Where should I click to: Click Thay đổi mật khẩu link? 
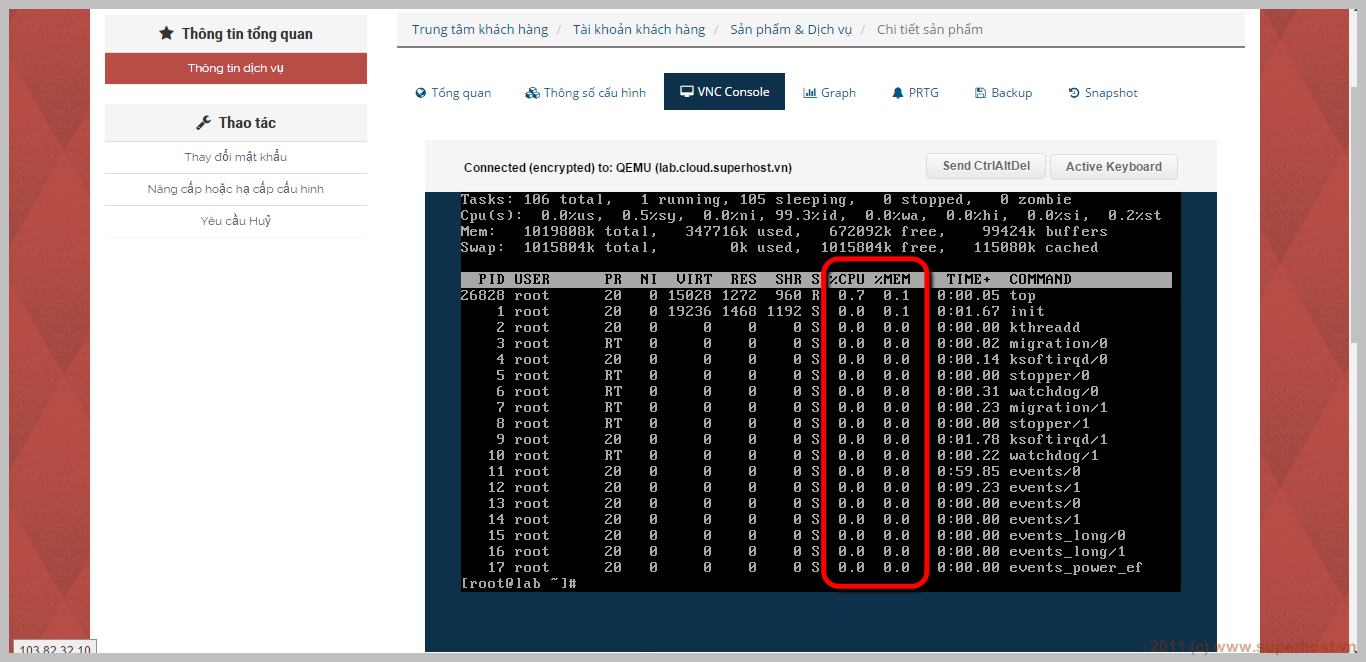tap(236, 157)
